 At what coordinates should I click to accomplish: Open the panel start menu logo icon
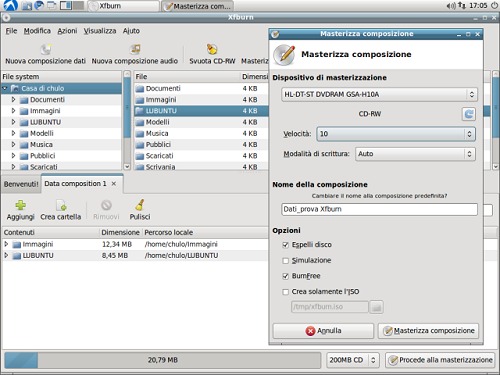point(10,6)
